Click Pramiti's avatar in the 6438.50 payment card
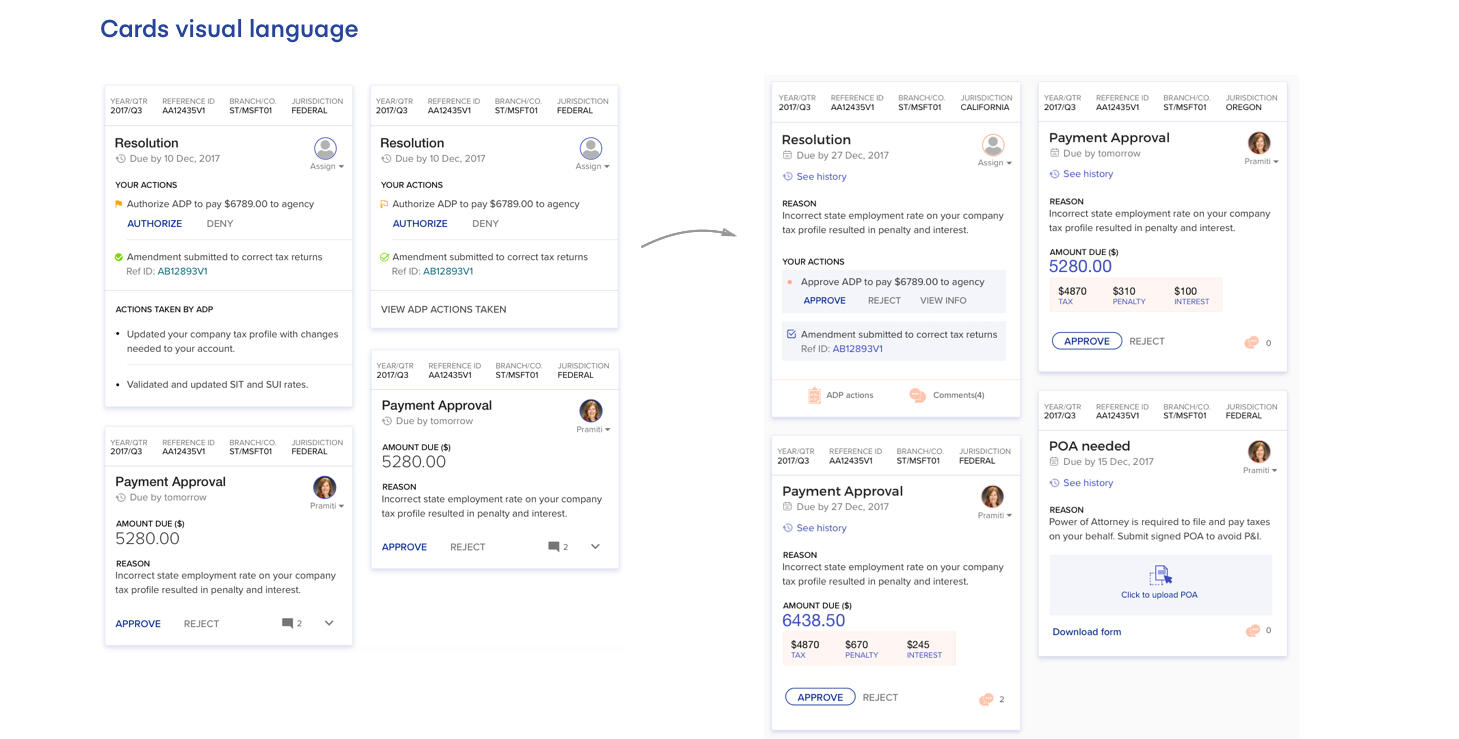This screenshot has height=739, width=1459. [992, 497]
